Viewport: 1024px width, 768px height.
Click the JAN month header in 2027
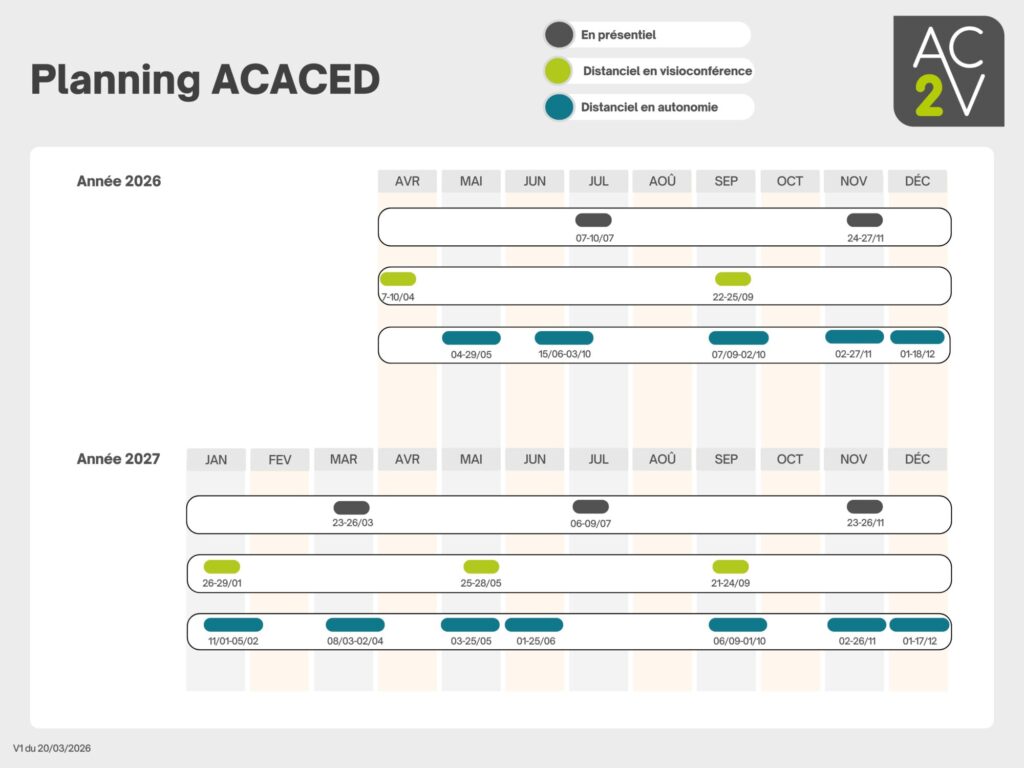point(216,459)
